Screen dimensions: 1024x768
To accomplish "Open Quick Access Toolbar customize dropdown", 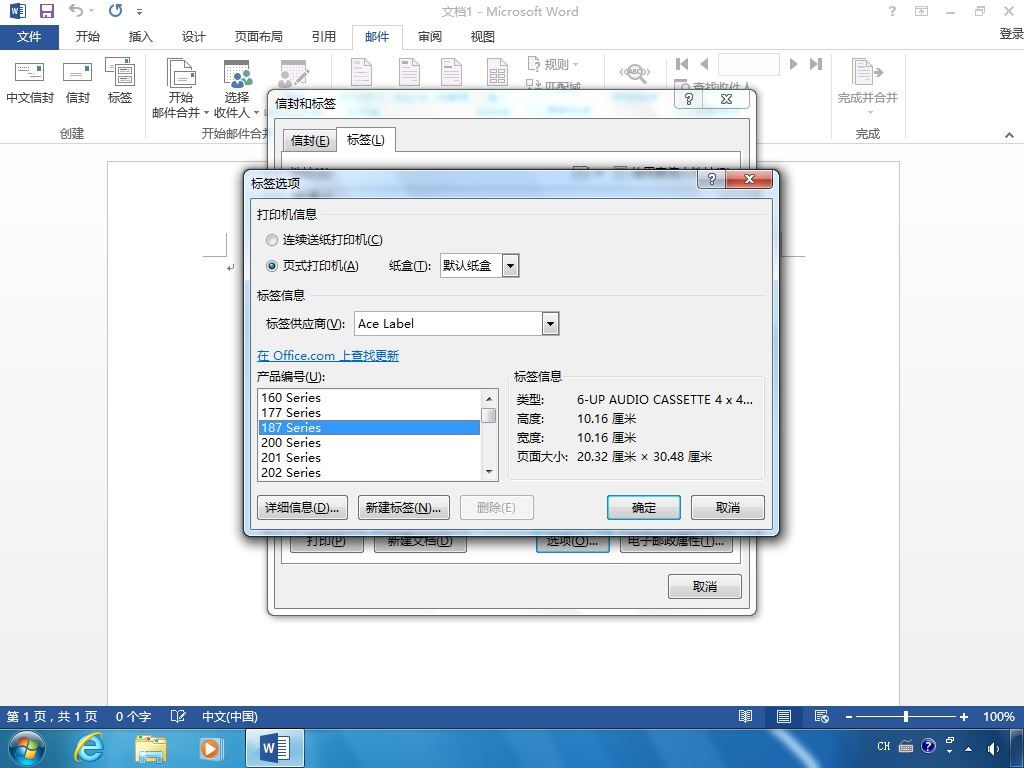I will (x=140, y=11).
